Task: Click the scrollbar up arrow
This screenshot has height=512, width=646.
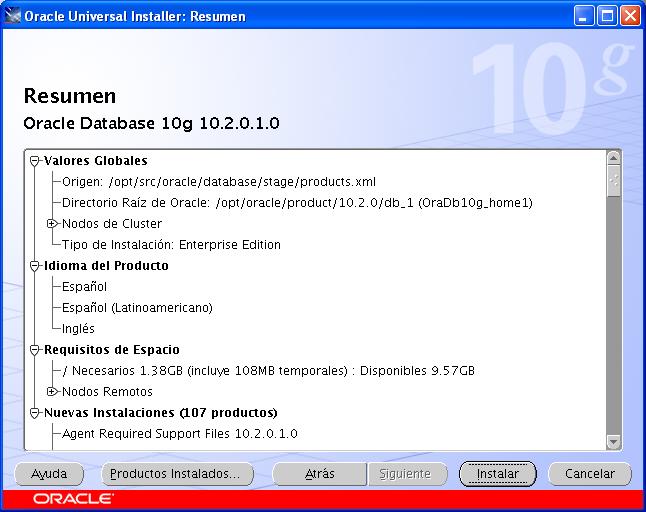Action: point(613,158)
